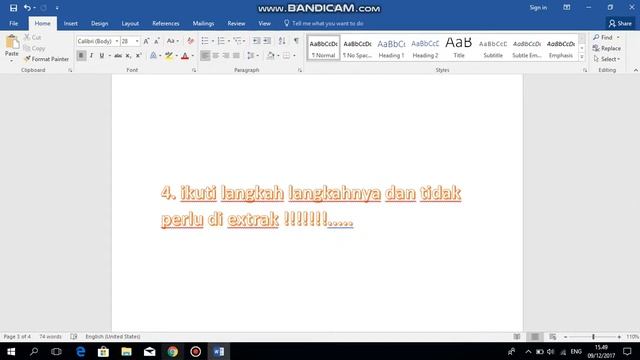This screenshot has width=640, height=360.
Task: Clear all formatting from text
Action: pyautogui.click(x=190, y=41)
